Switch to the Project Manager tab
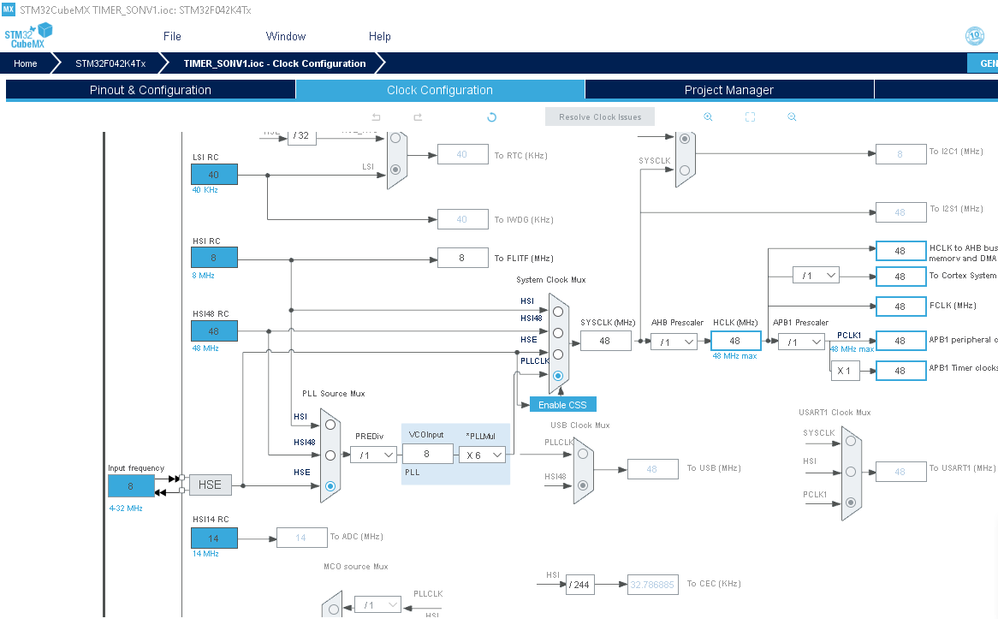The image size is (998, 619). coord(729,90)
